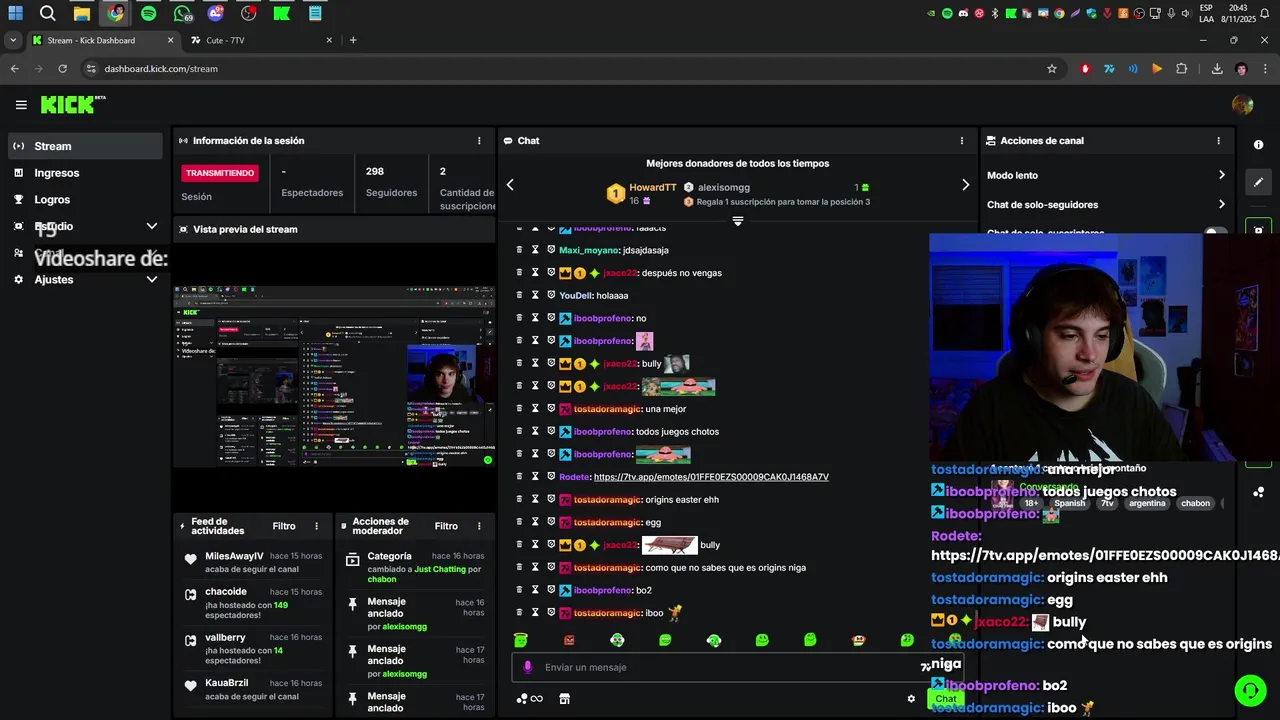This screenshot has width=1280, height=720.
Task: Show previous top donor slide
Action: tap(510, 185)
